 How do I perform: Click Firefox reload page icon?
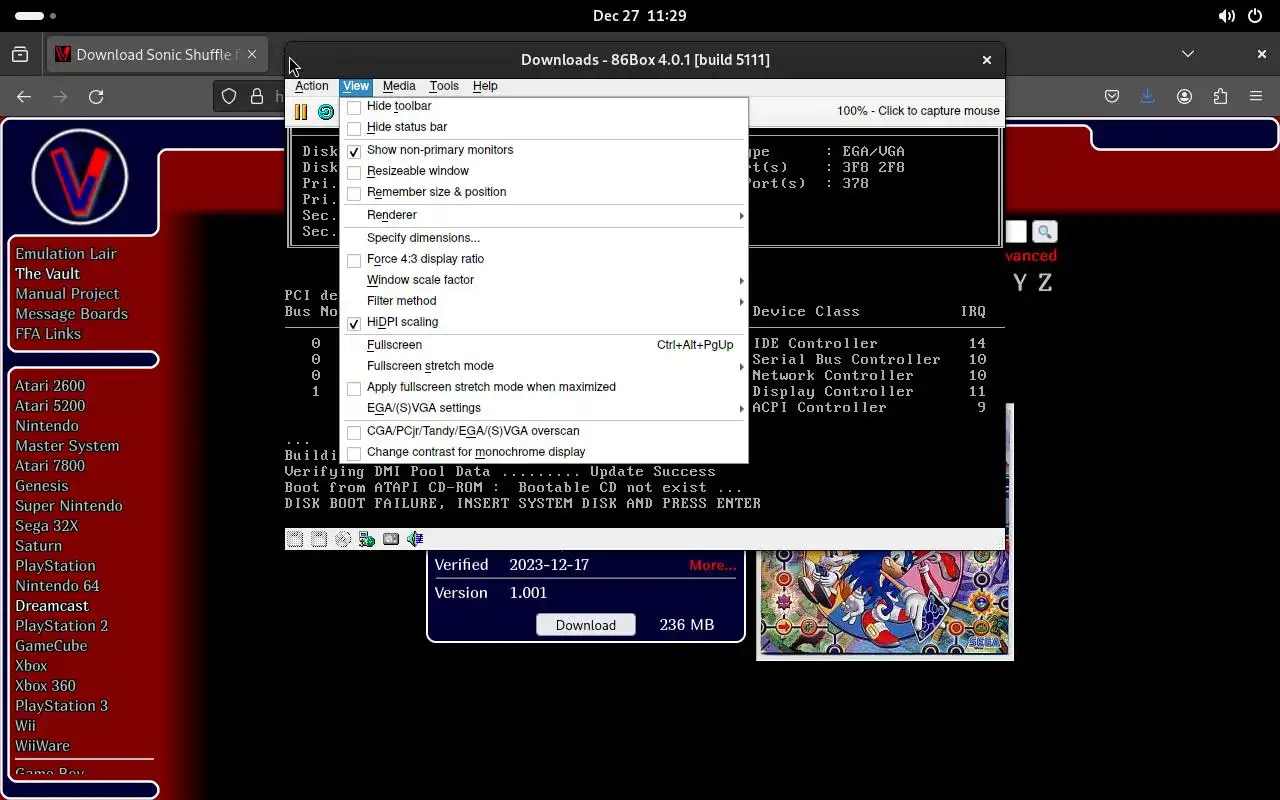96,96
